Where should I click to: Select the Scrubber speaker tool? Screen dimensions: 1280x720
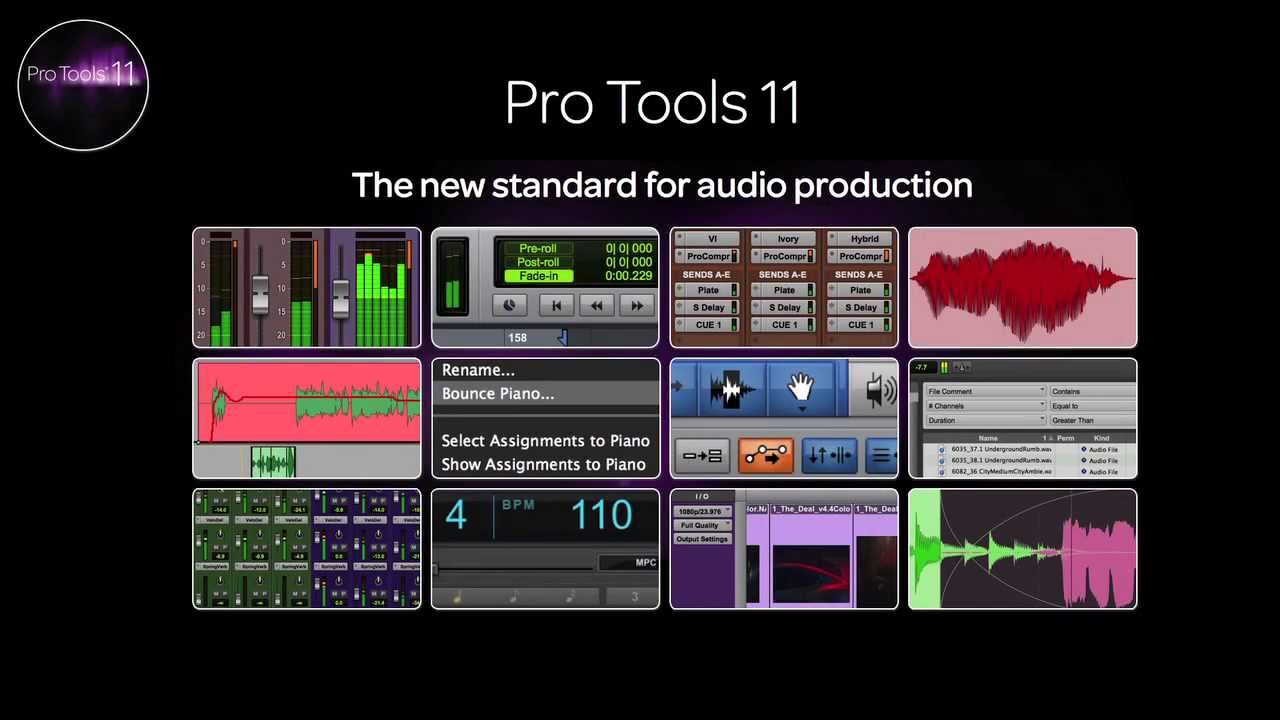coord(879,390)
